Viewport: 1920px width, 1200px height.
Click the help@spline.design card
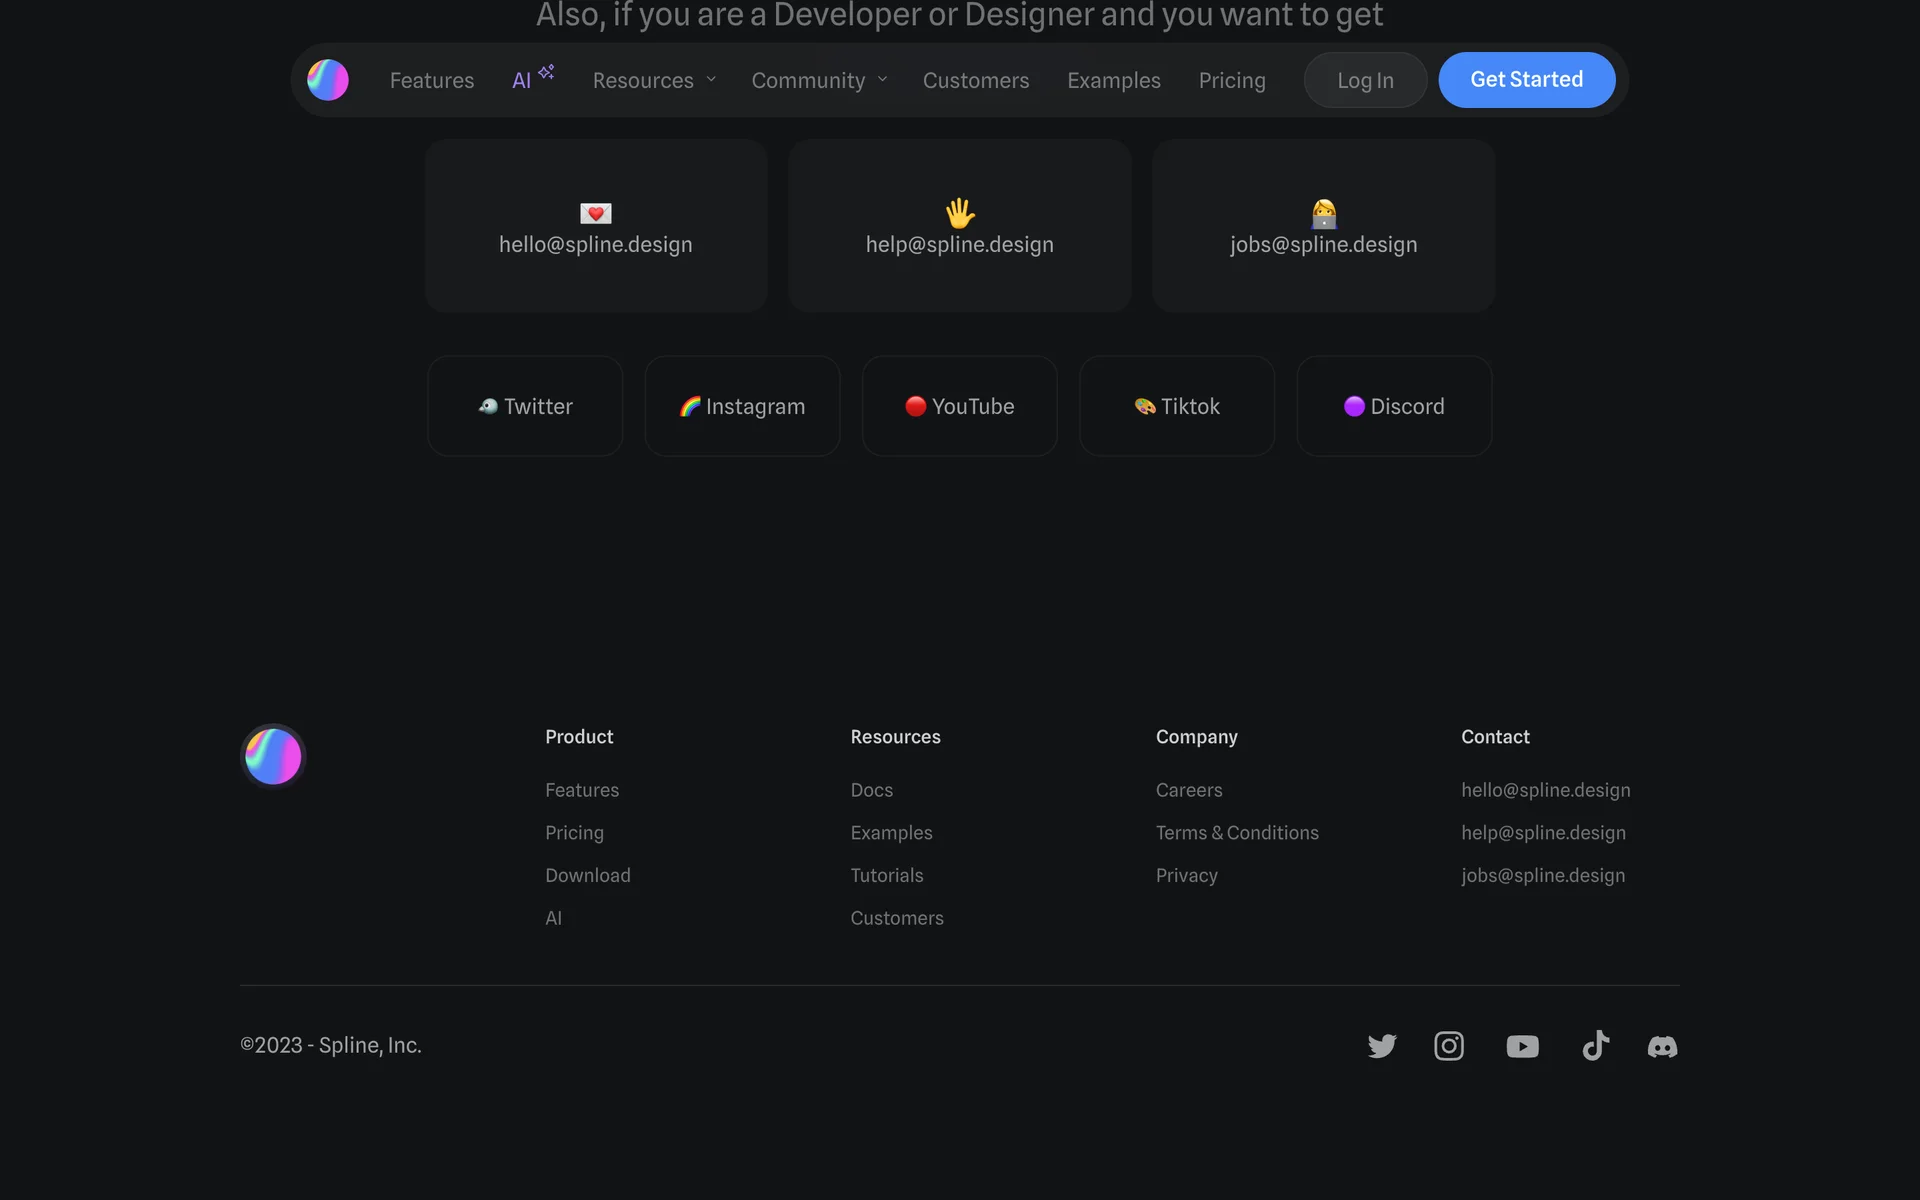959,227
